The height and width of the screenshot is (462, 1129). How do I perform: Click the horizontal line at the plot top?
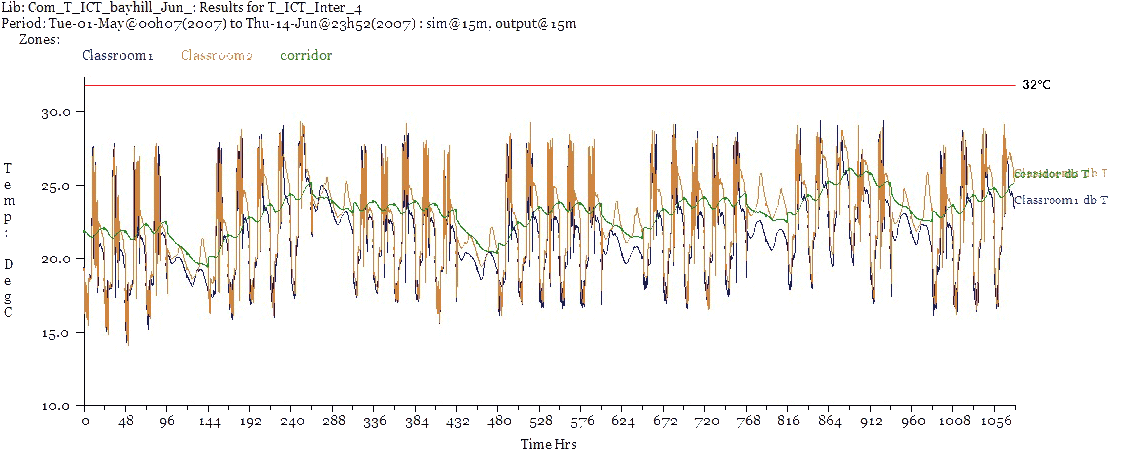click(548, 87)
